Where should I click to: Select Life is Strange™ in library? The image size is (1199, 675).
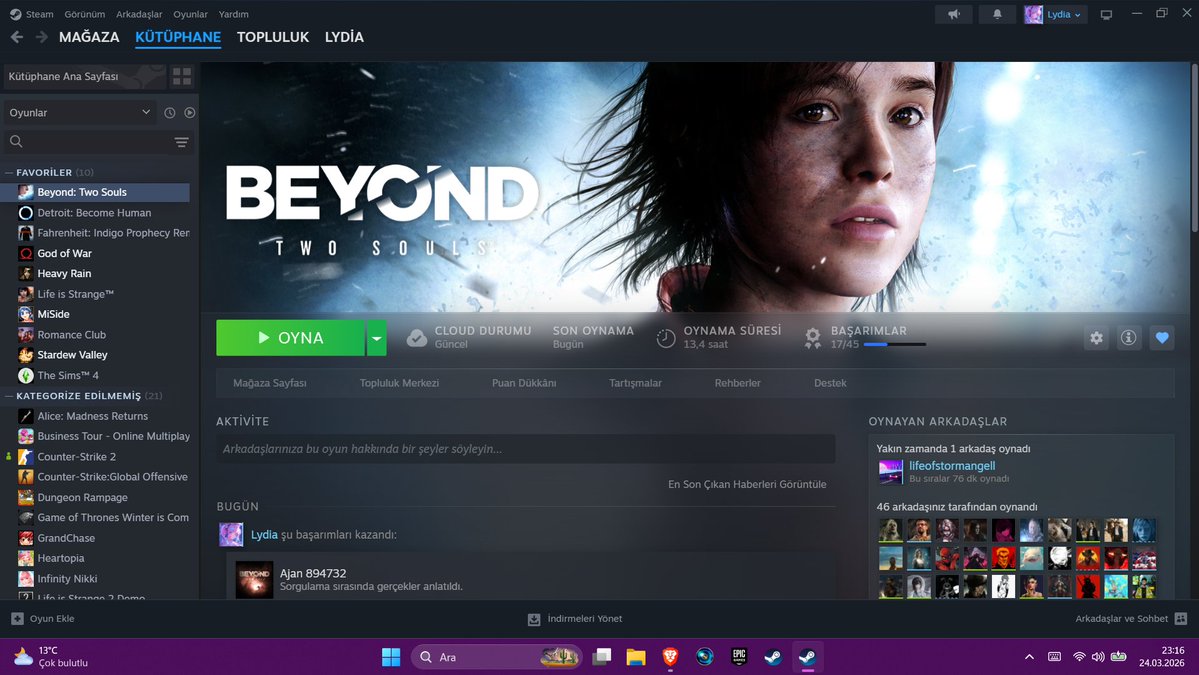click(95, 294)
